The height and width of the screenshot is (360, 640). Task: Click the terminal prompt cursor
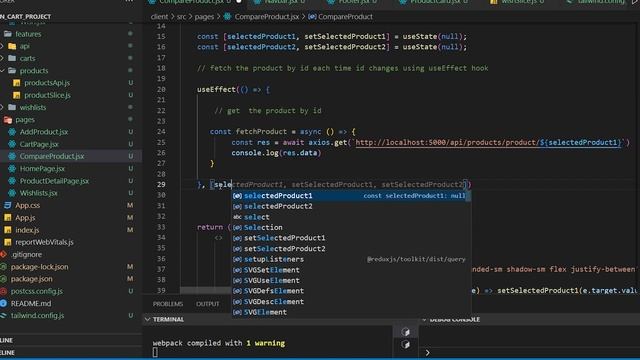pyautogui.click(x=155, y=352)
